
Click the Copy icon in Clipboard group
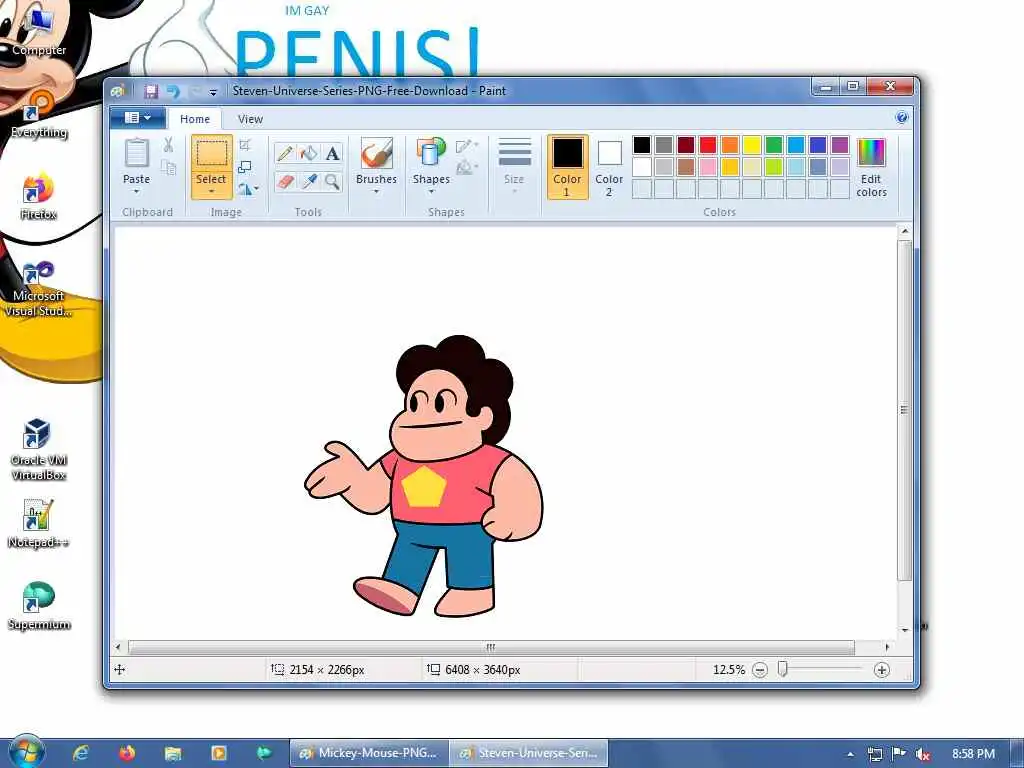(168, 168)
